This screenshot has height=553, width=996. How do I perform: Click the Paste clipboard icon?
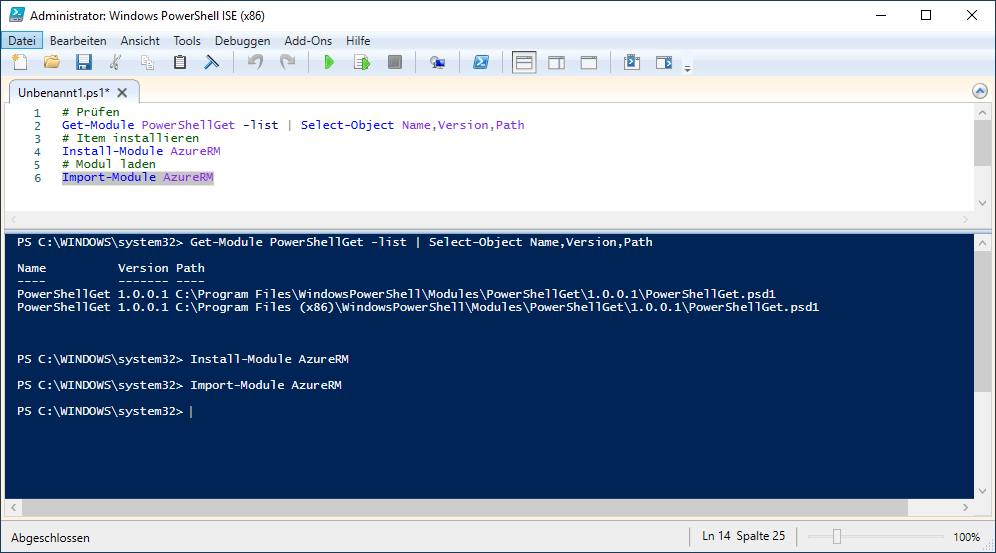(x=180, y=63)
